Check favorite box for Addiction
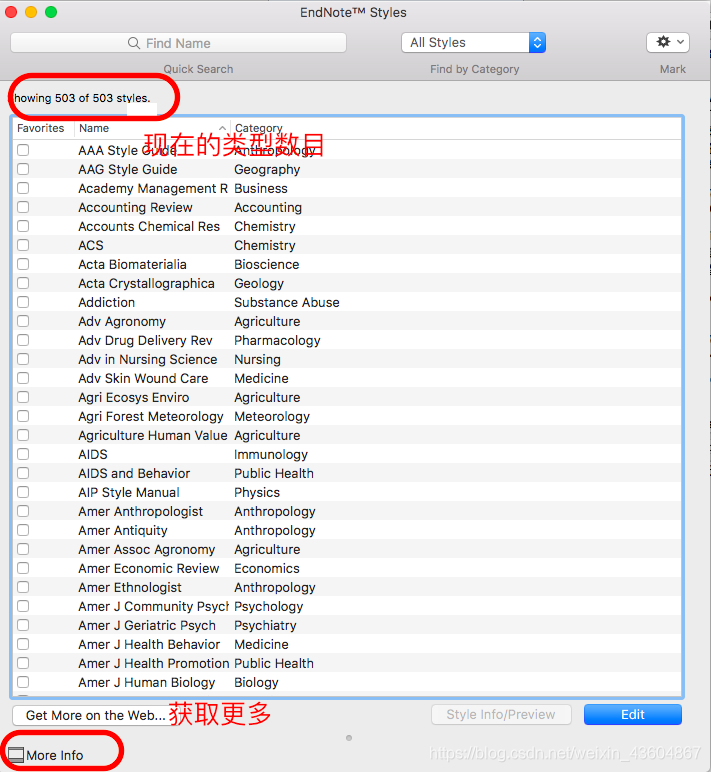The image size is (711, 772). click(23, 302)
